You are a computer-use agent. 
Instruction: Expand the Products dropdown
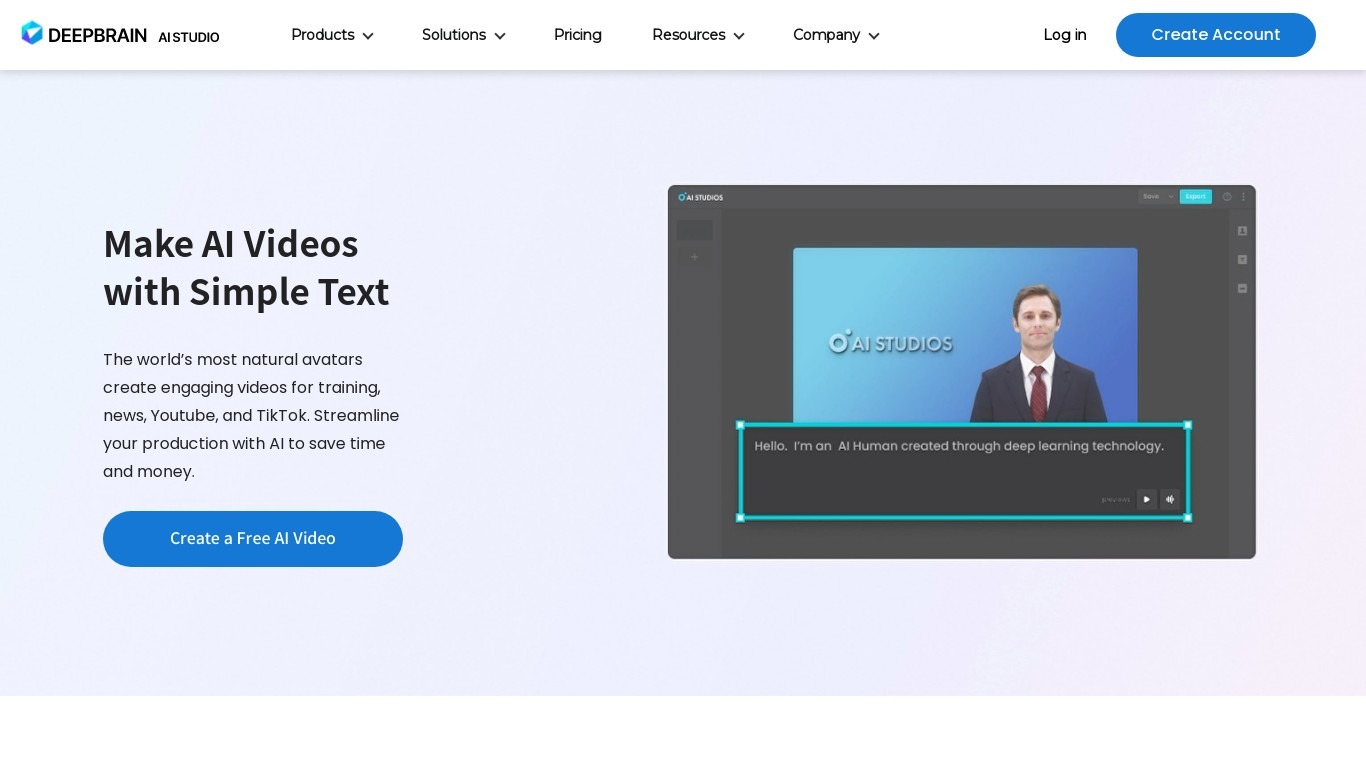(332, 35)
